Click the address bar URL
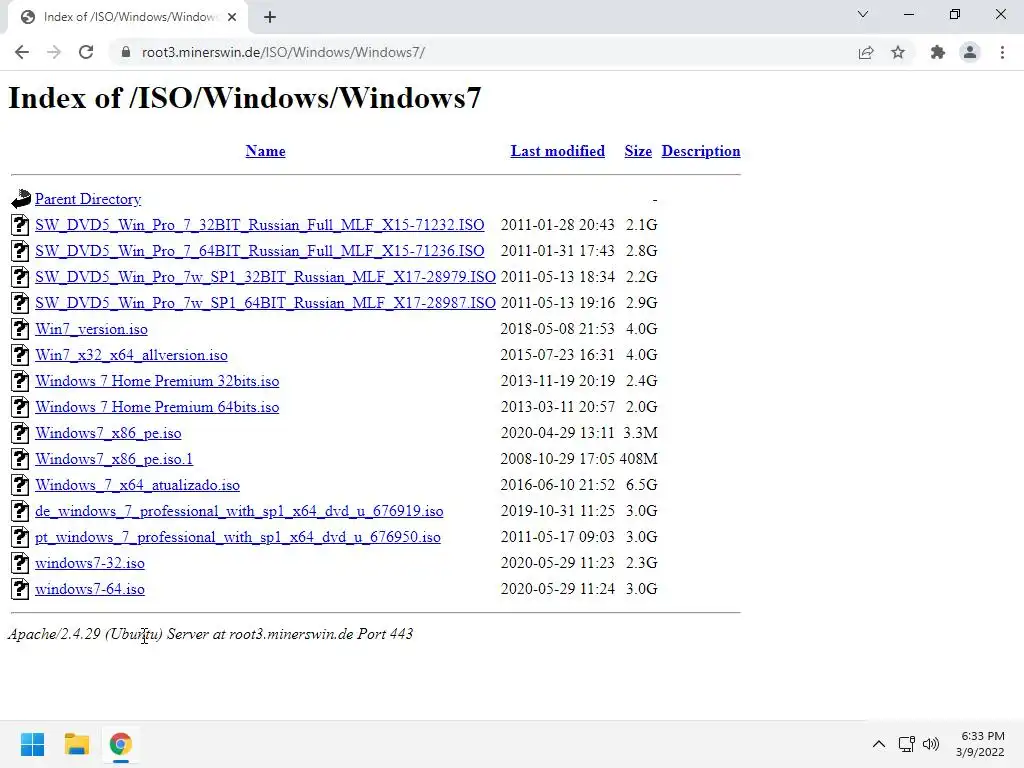Viewport: 1024px width, 768px height. click(x=283, y=52)
